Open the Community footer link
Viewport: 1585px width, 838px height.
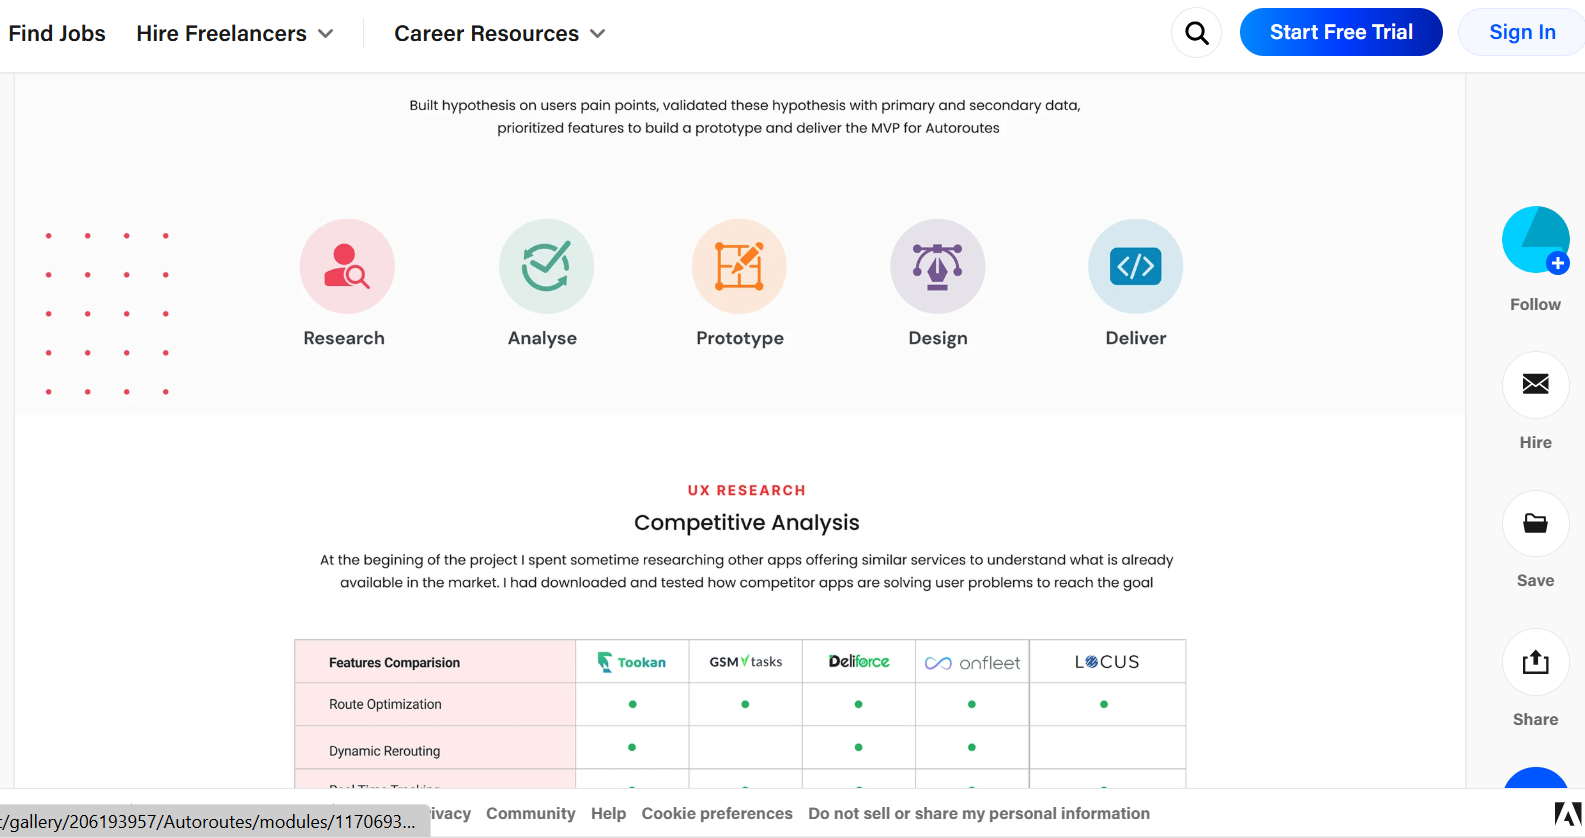[x=530, y=814]
